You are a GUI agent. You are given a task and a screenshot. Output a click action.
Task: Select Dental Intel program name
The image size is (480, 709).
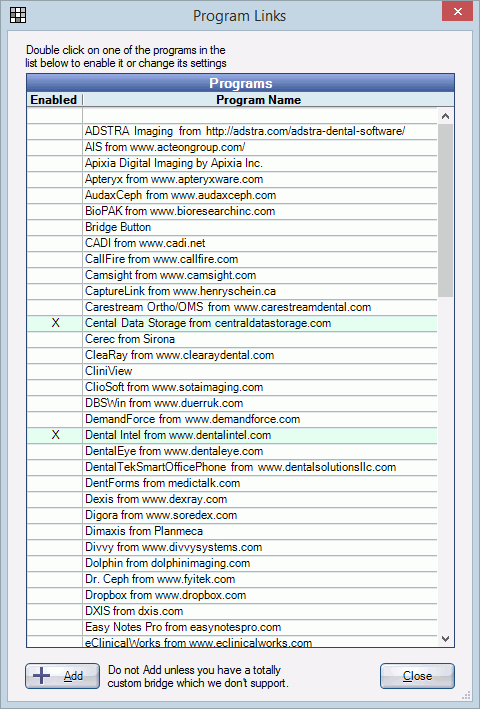pos(178,435)
